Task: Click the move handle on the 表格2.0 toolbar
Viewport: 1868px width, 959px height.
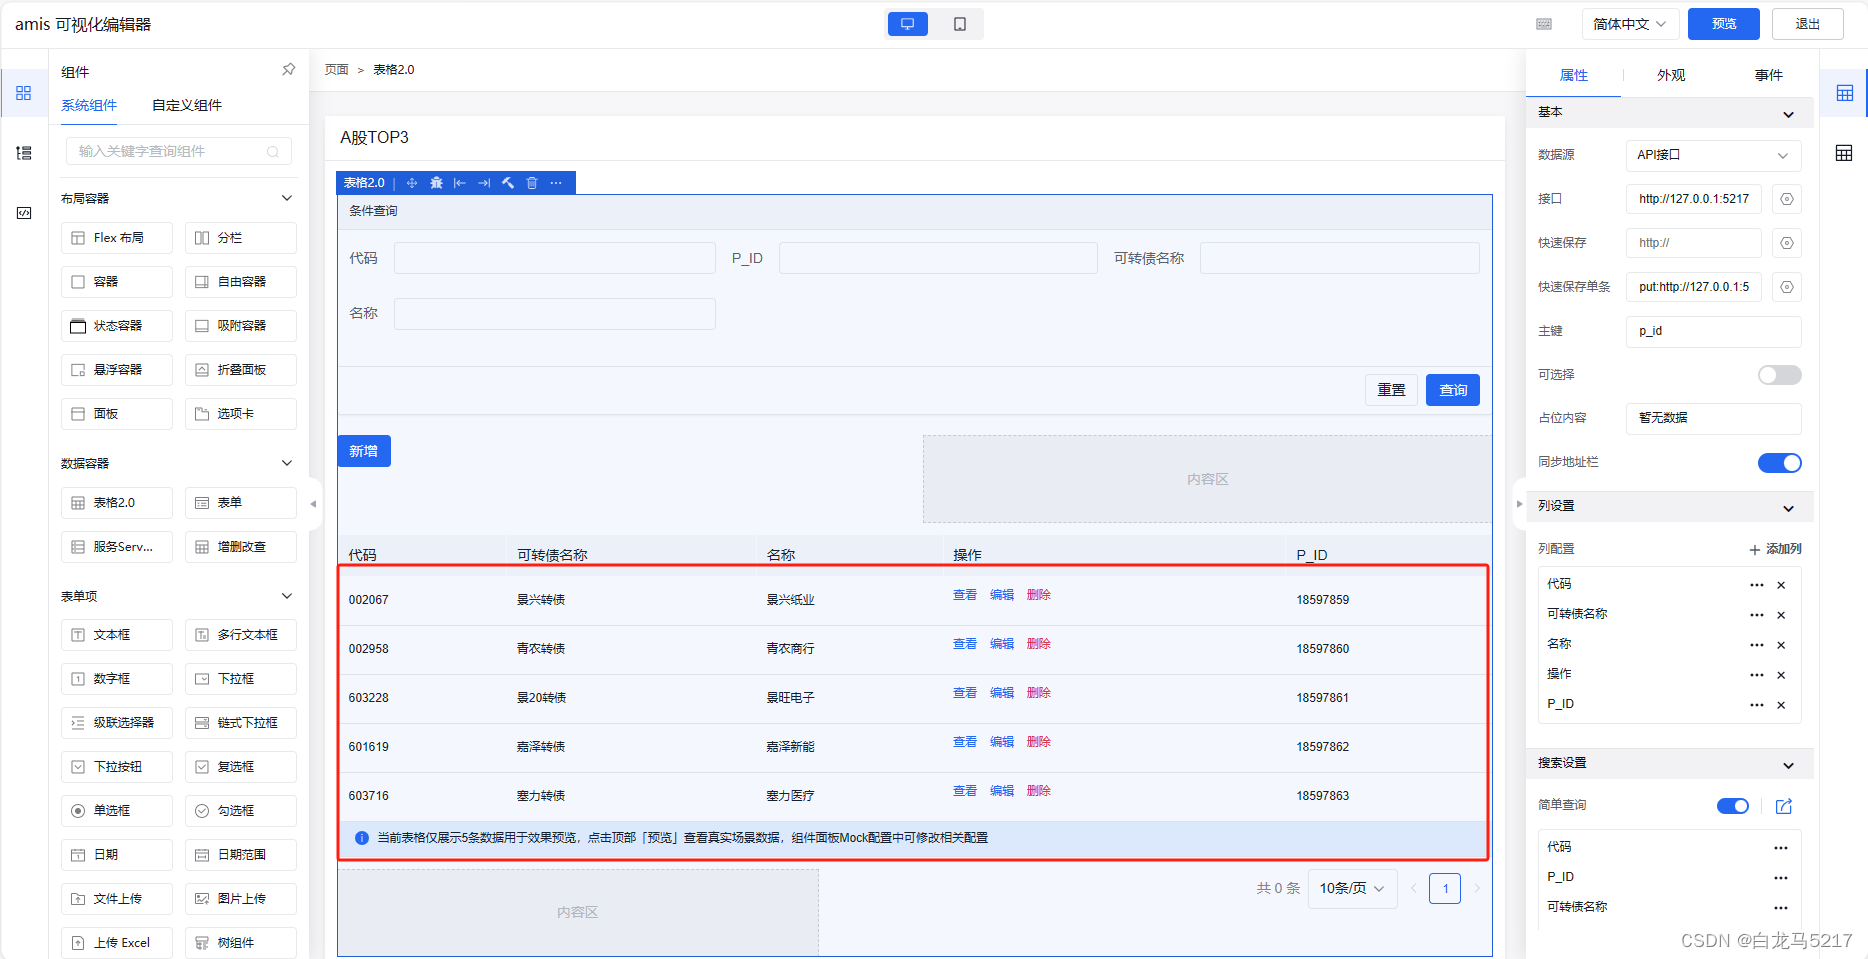Action: point(411,183)
